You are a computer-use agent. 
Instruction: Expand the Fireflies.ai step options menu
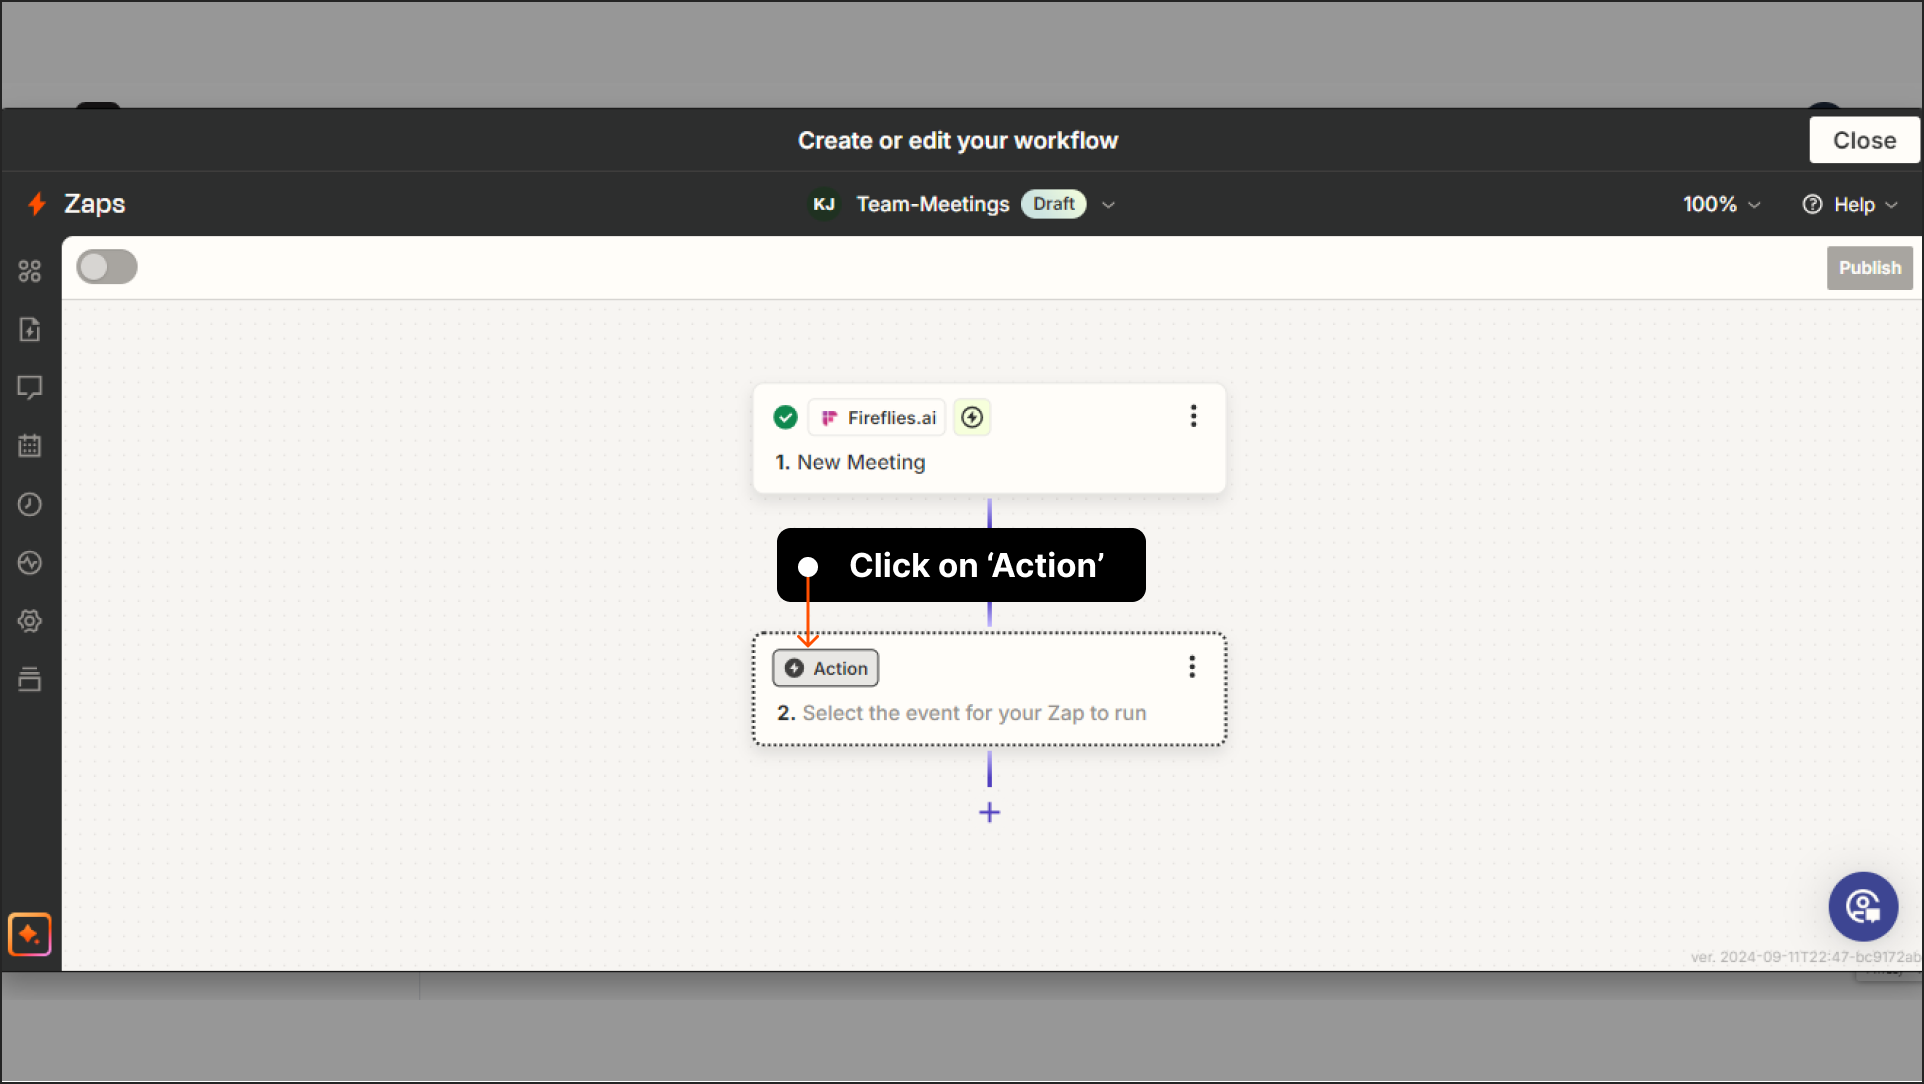point(1191,416)
